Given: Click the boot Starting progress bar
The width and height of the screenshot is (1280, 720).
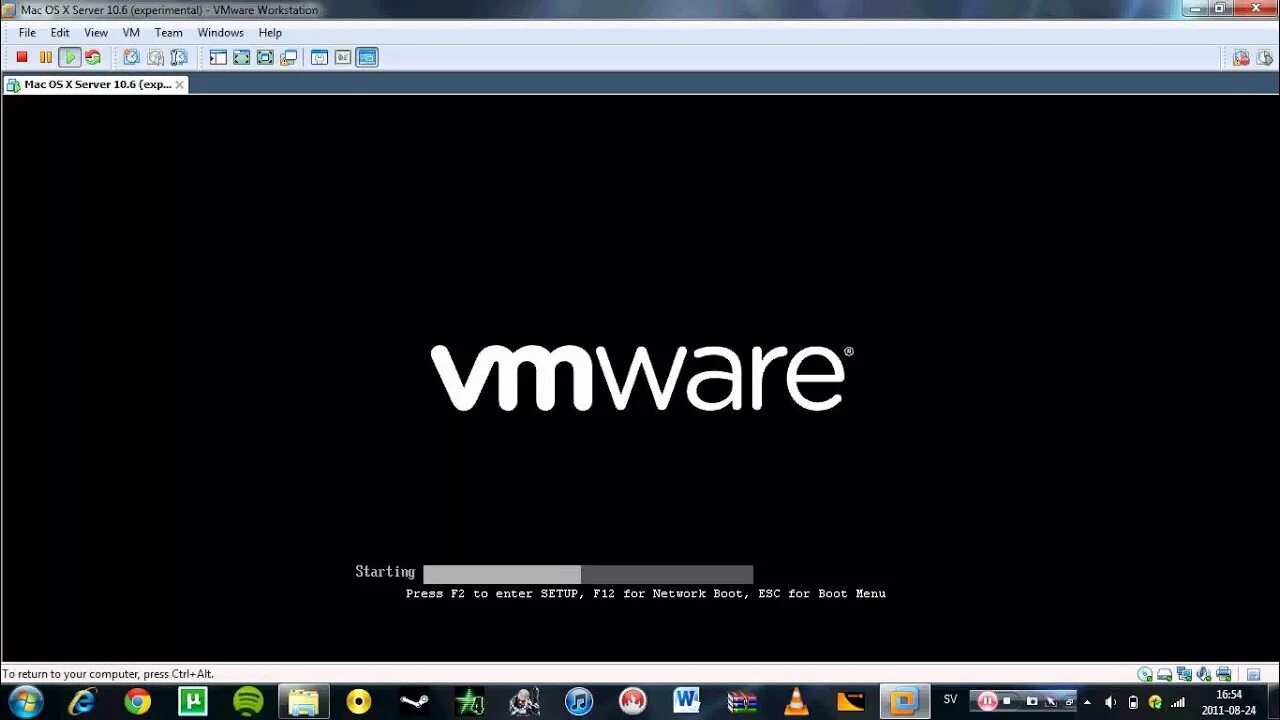Looking at the screenshot, I should (588, 574).
